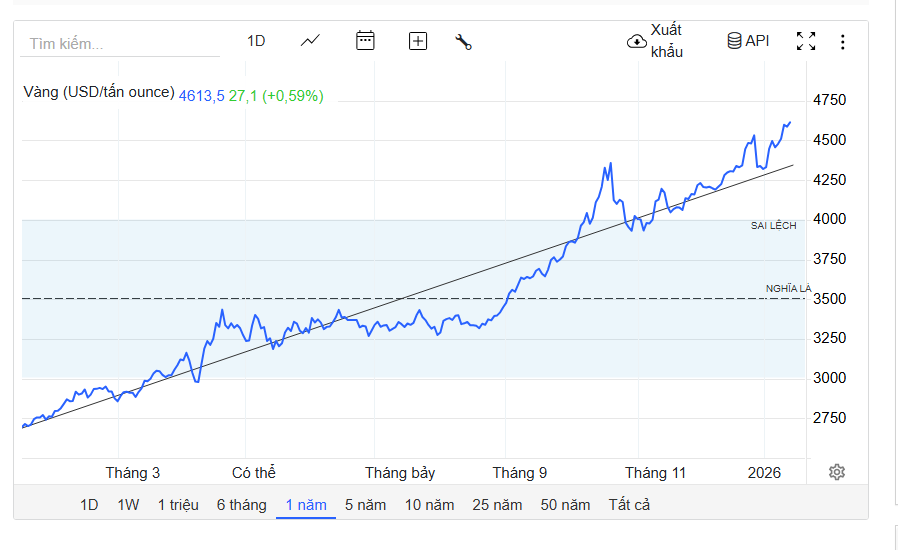Select the 1D time range tab
Image resolution: width=898 pixels, height=550 pixels.
click(89, 505)
